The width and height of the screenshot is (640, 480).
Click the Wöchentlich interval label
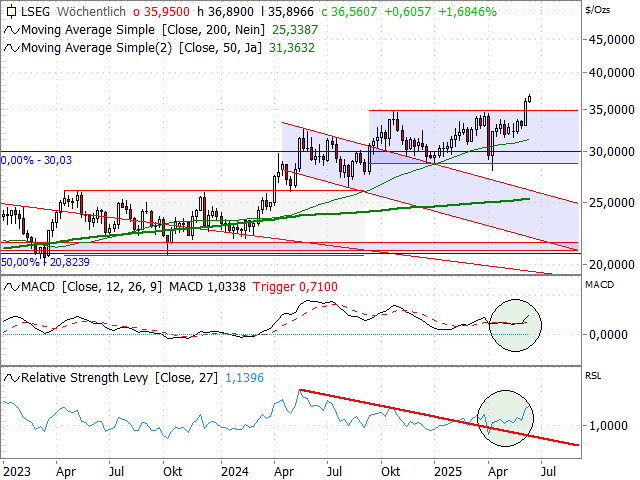pyautogui.click(x=91, y=11)
